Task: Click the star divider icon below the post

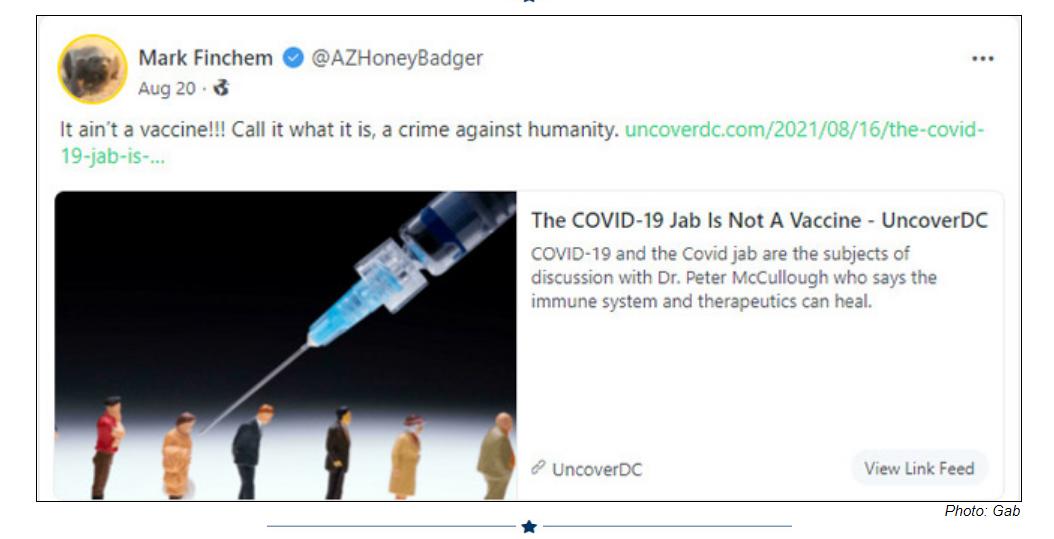Action: pos(529,526)
